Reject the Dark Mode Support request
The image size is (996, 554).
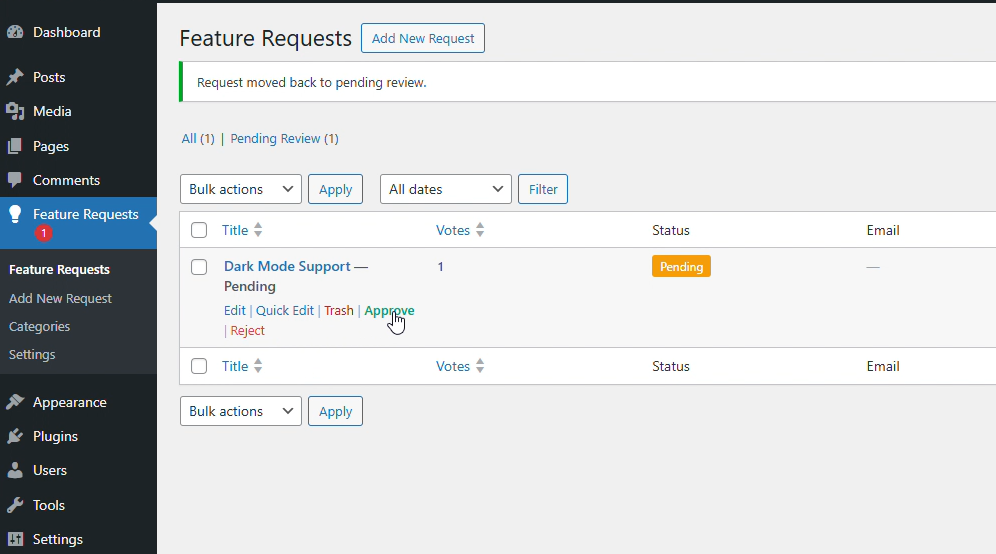pyautogui.click(x=247, y=330)
